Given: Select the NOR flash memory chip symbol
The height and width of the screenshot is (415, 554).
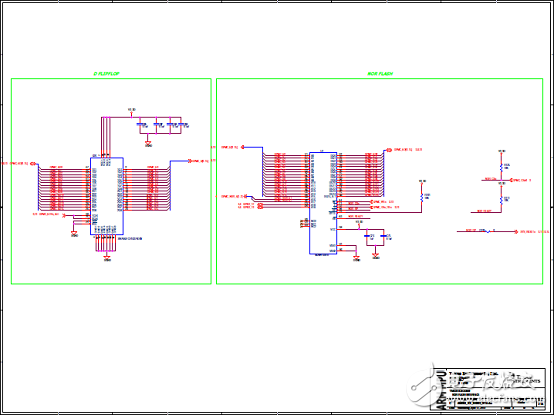Looking at the screenshot, I should pyautogui.click(x=323, y=203).
